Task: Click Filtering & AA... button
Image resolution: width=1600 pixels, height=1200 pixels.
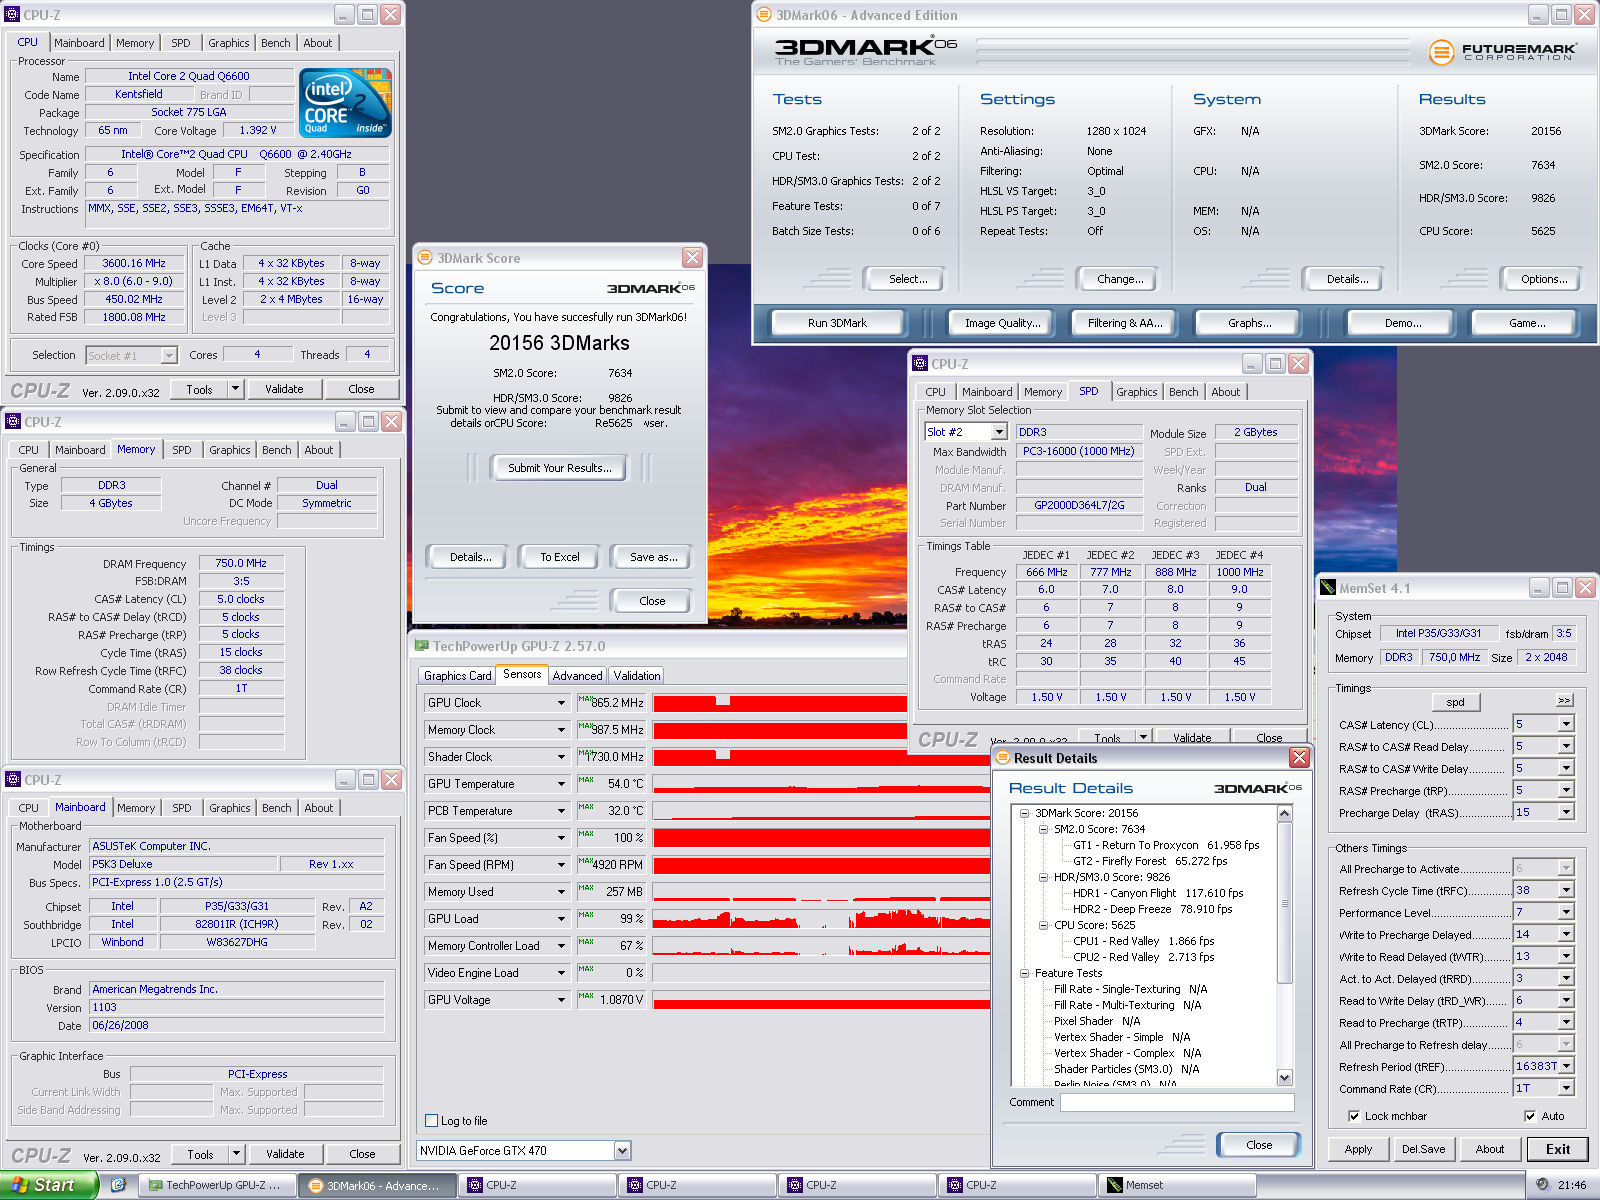Action: (1125, 323)
